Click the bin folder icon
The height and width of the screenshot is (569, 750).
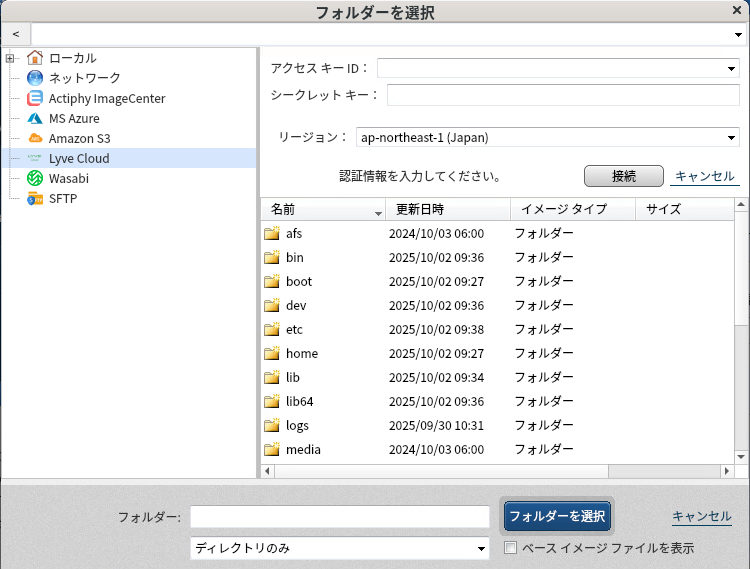coord(272,257)
